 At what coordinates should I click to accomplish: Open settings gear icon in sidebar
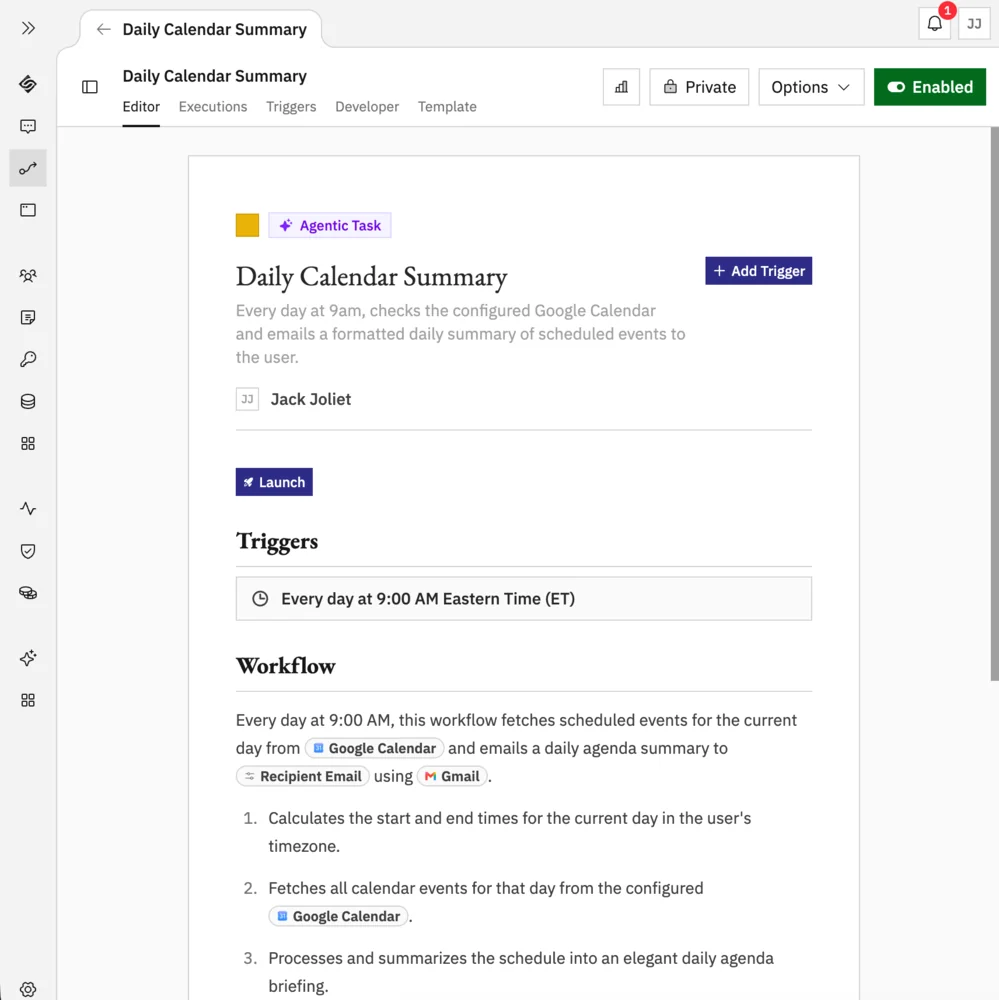pyautogui.click(x=28, y=989)
